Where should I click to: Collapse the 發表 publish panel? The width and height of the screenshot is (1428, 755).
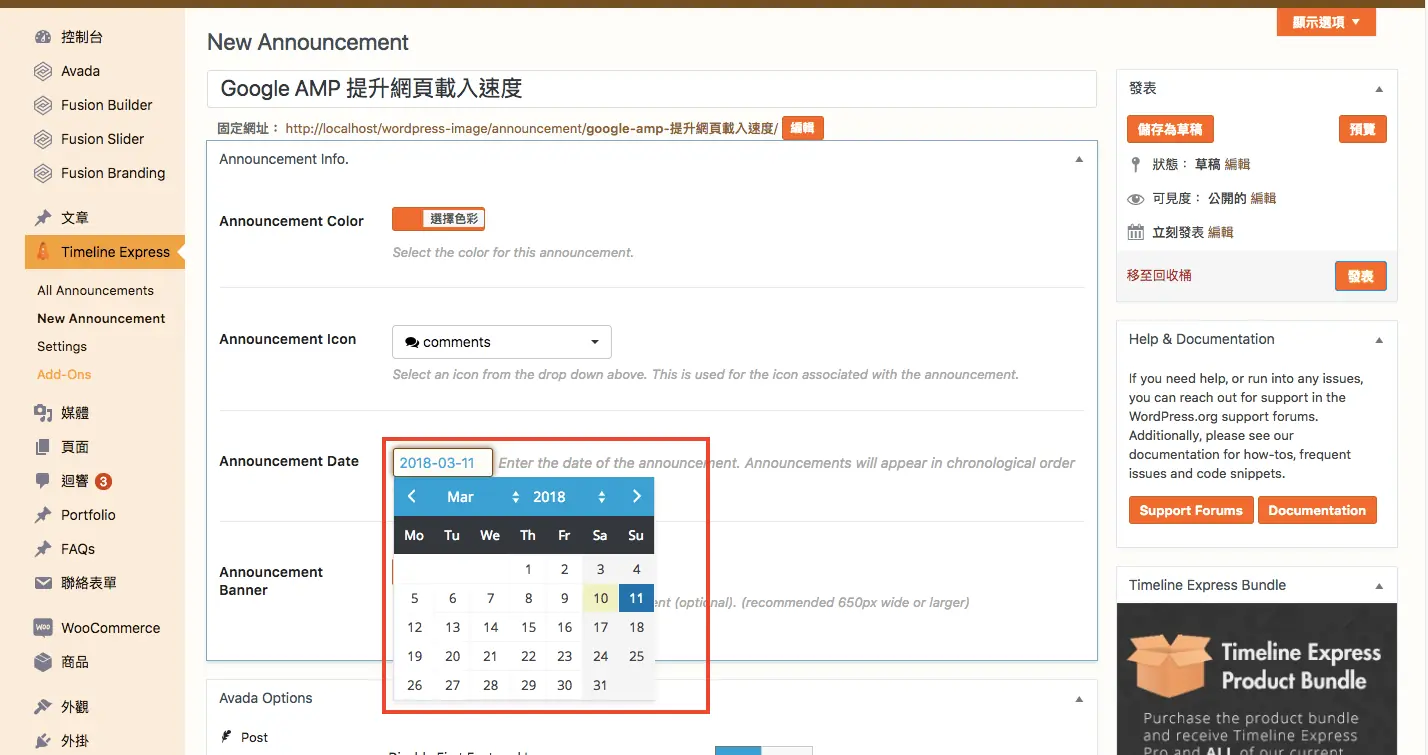click(1379, 89)
